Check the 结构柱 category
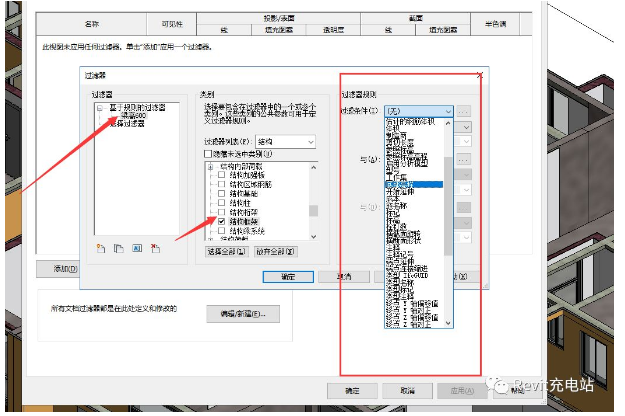Screen dimensions: 625x416 click(222, 203)
